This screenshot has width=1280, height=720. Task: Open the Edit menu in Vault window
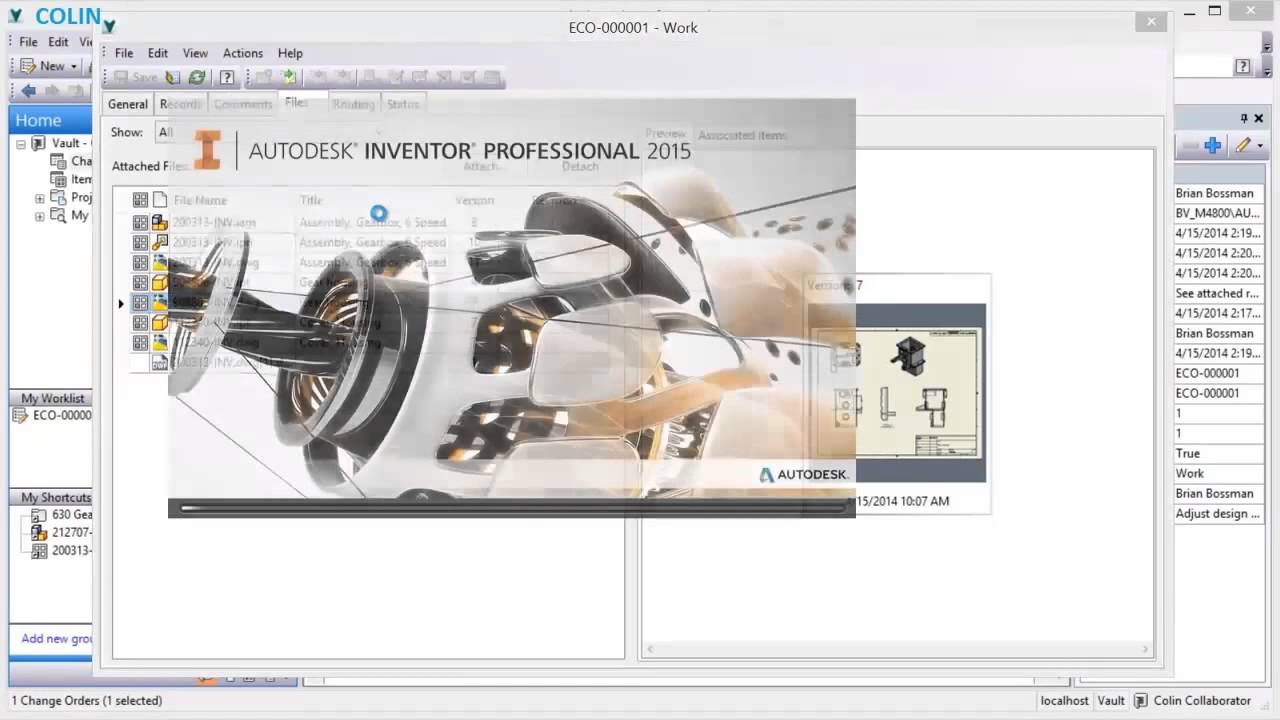click(59, 42)
